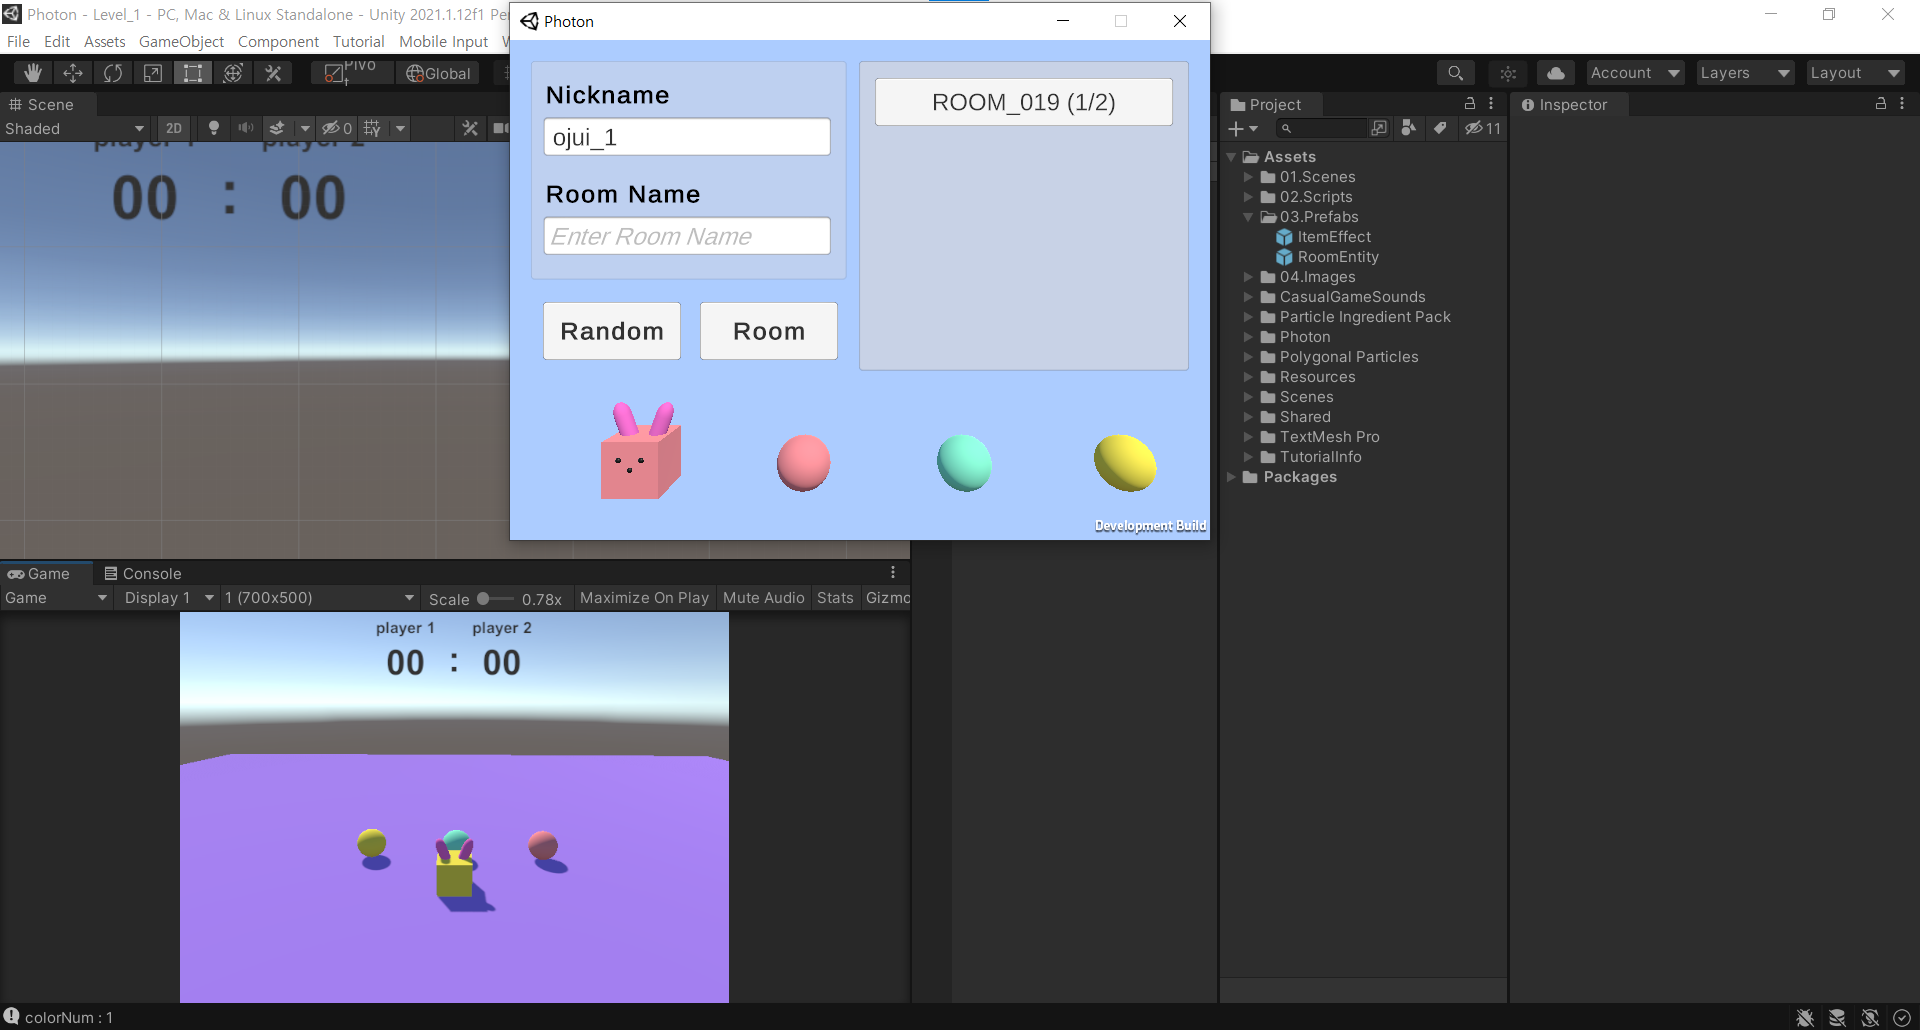The width and height of the screenshot is (1920, 1030).
Task: Open lighting debug icon in toolbar
Action: click(x=1508, y=73)
